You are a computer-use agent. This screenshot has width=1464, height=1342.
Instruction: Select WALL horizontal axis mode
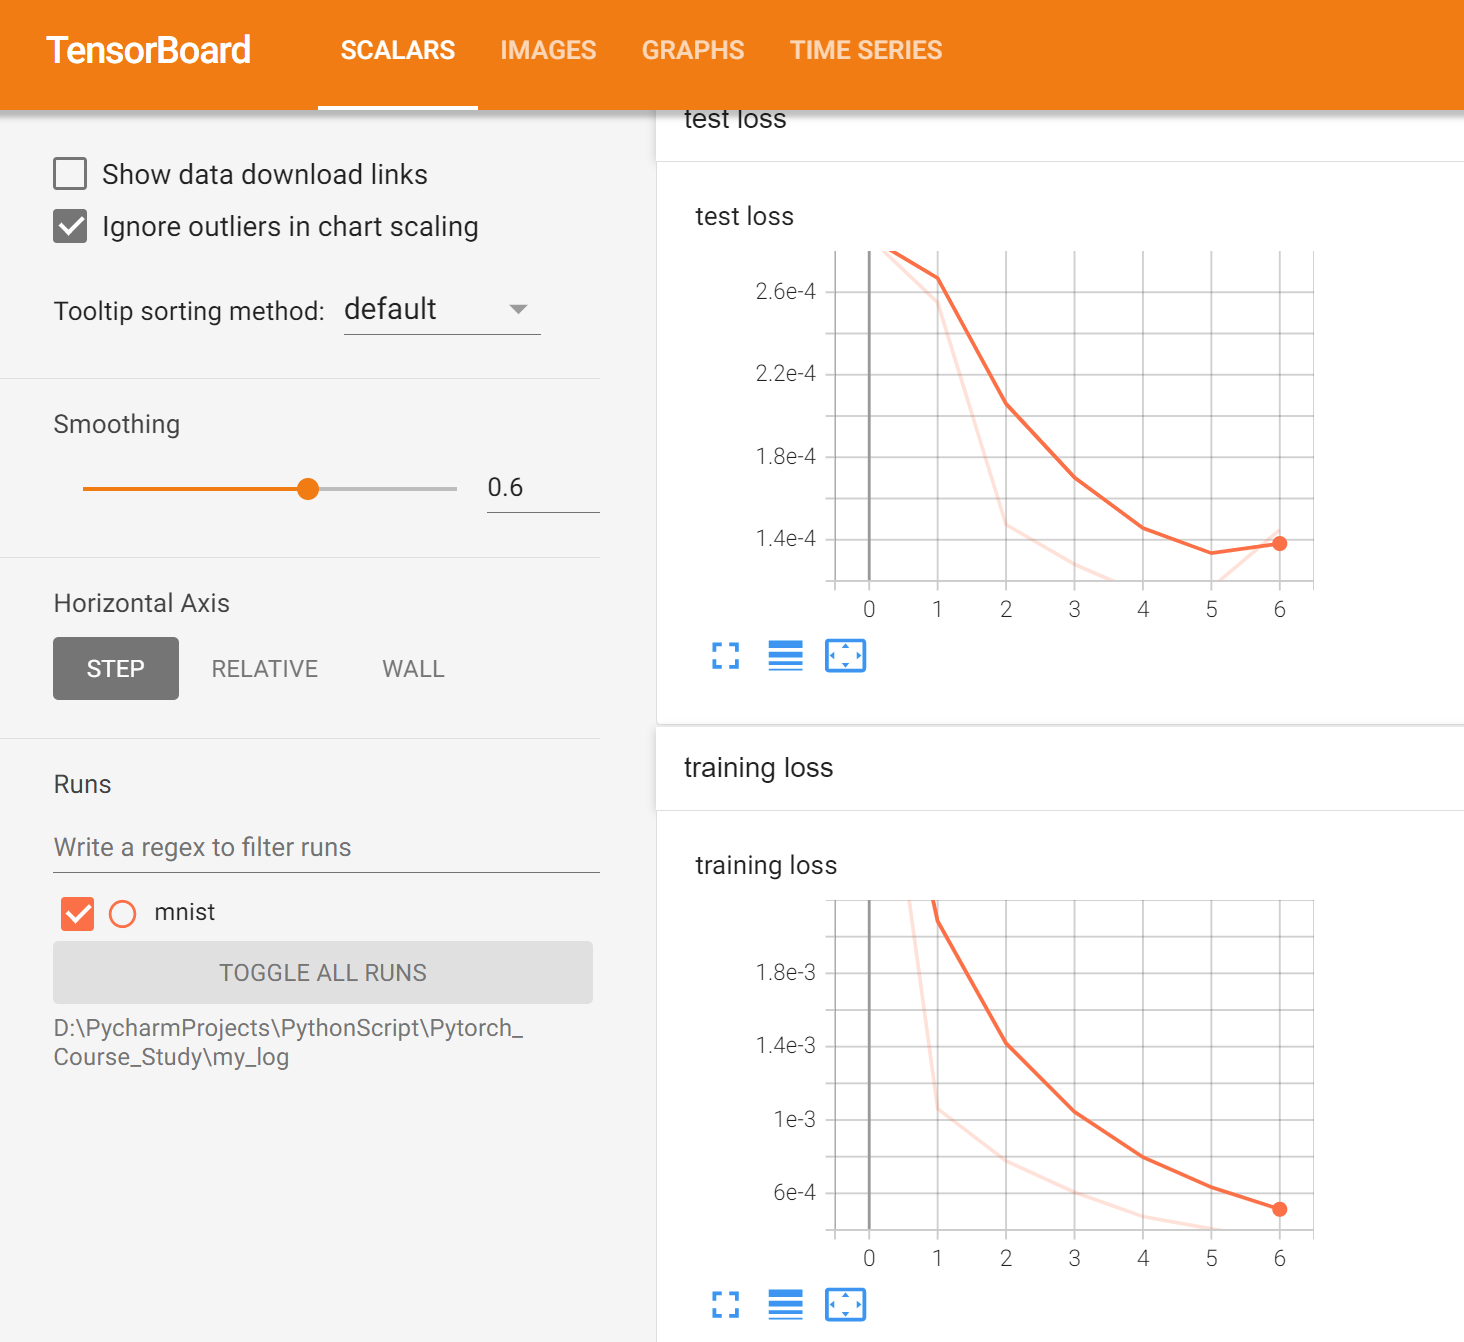point(413,668)
